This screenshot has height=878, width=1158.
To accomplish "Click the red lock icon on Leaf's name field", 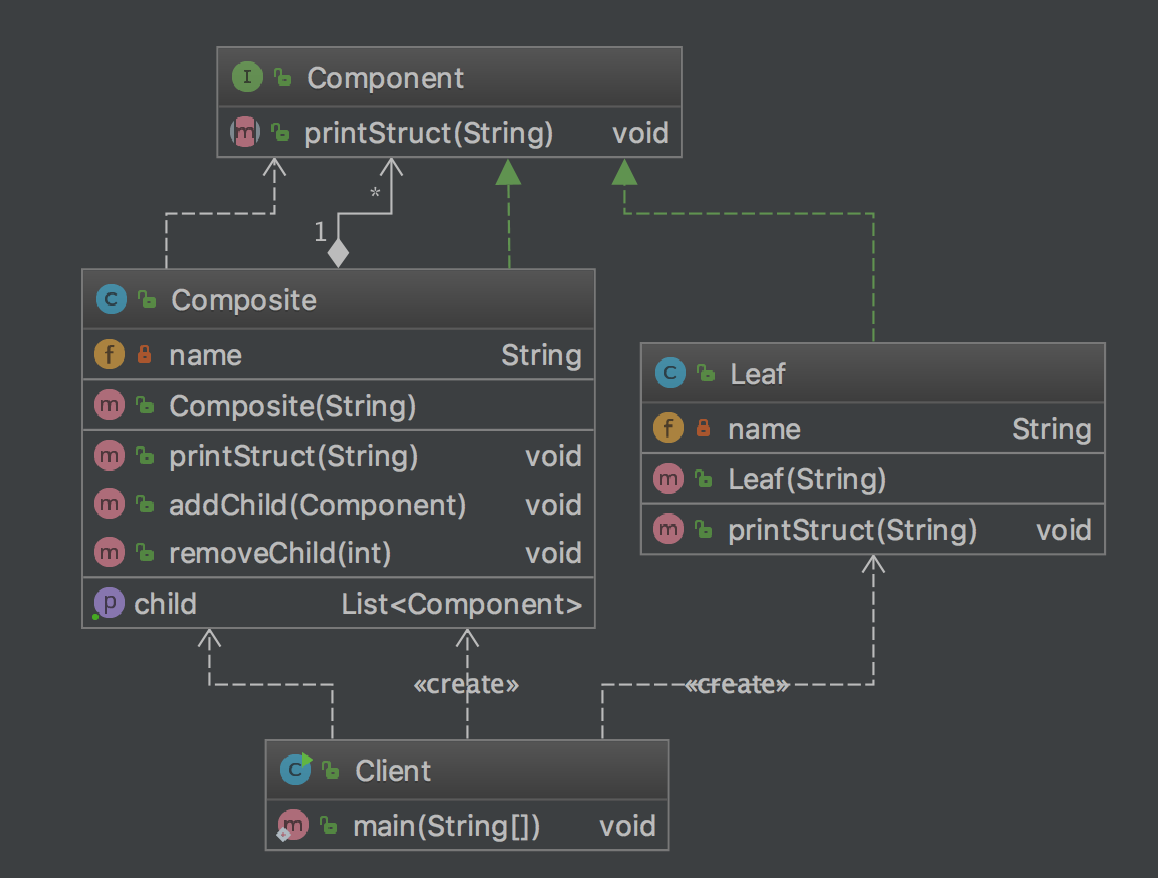I will coord(704,429).
